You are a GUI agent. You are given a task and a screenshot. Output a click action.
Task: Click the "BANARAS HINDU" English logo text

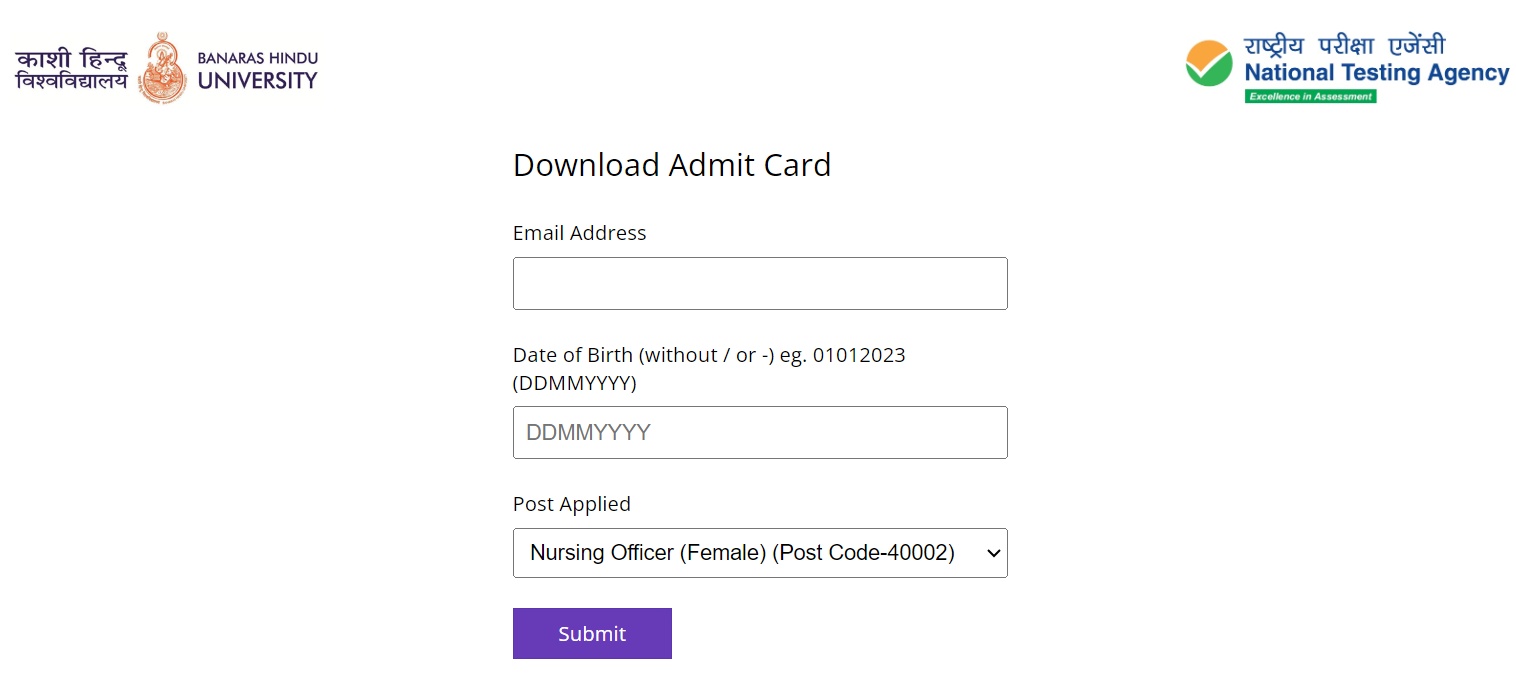tap(258, 58)
